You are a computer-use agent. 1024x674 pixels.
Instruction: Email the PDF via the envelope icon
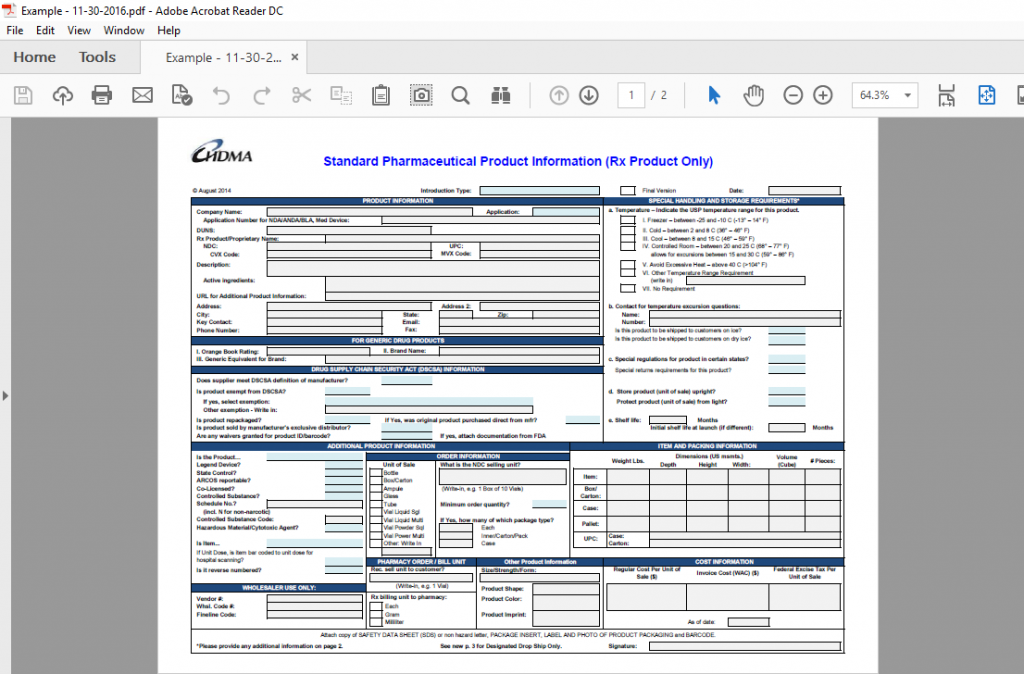pos(141,95)
